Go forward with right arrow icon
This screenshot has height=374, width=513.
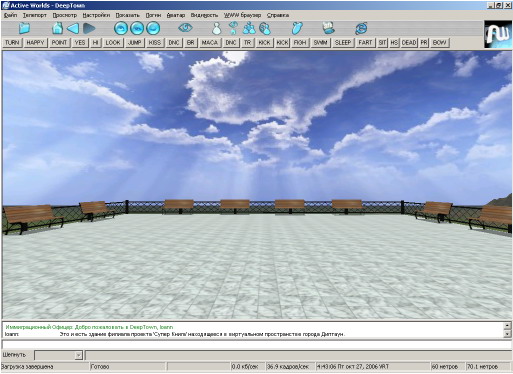[x=89, y=28]
